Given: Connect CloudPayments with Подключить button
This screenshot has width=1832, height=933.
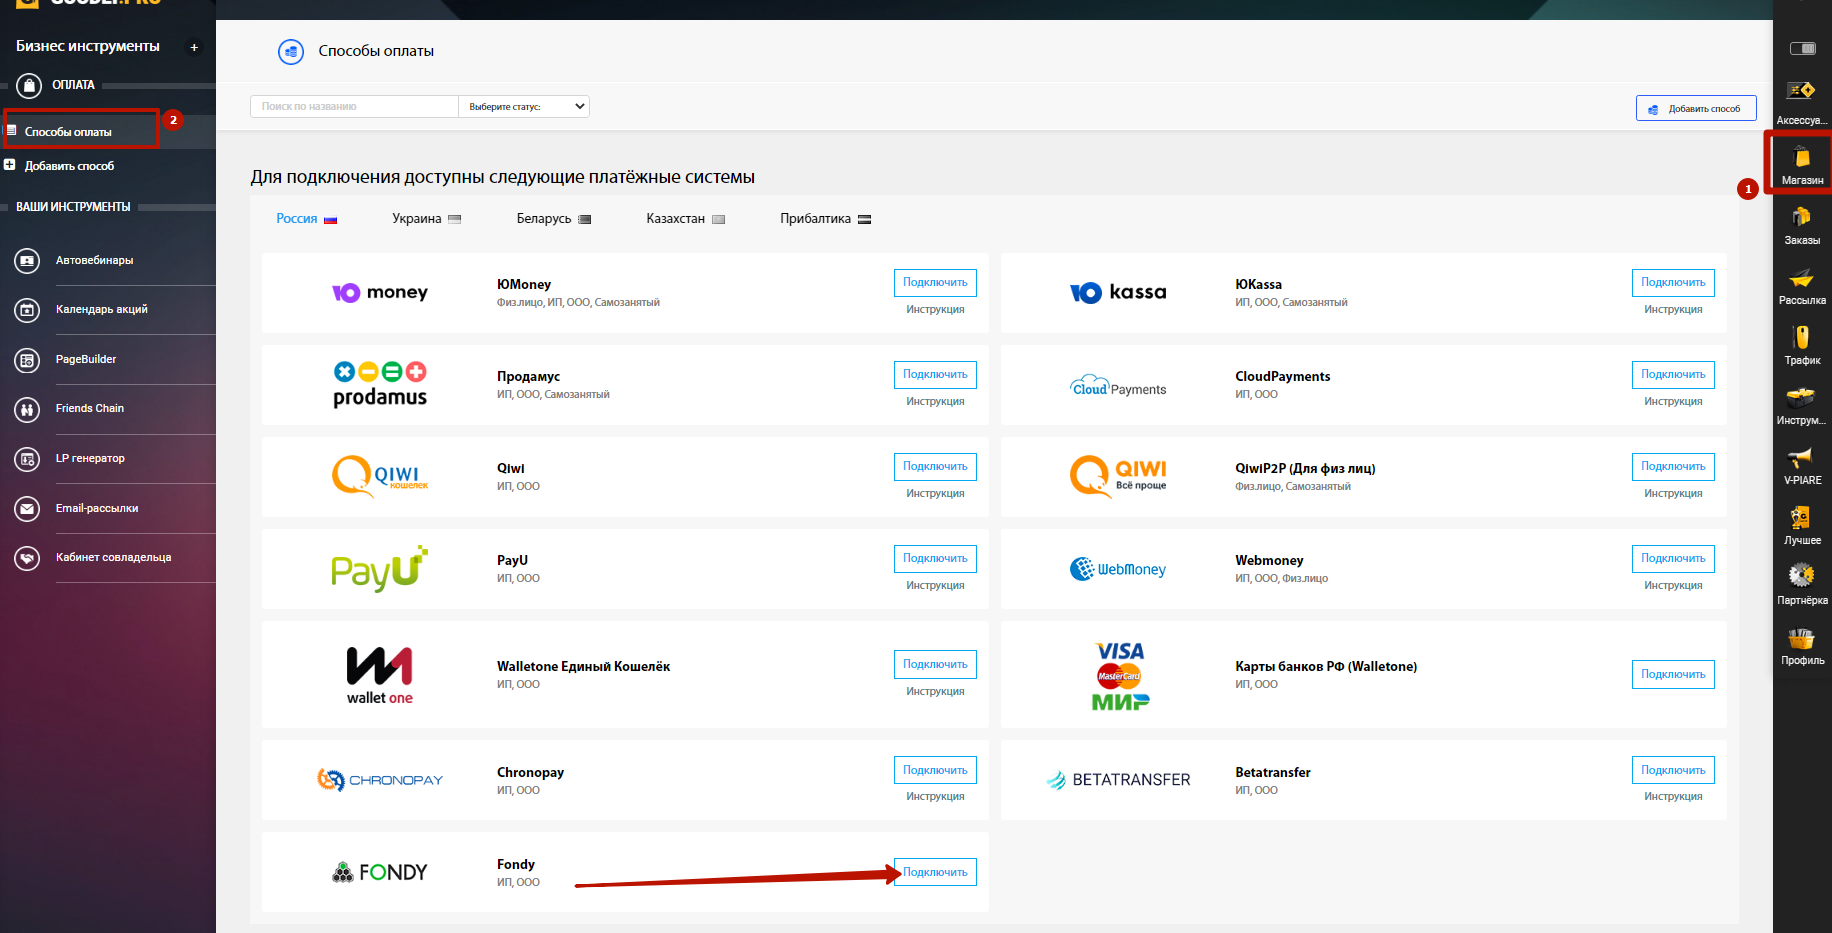Looking at the screenshot, I should coord(1673,375).
